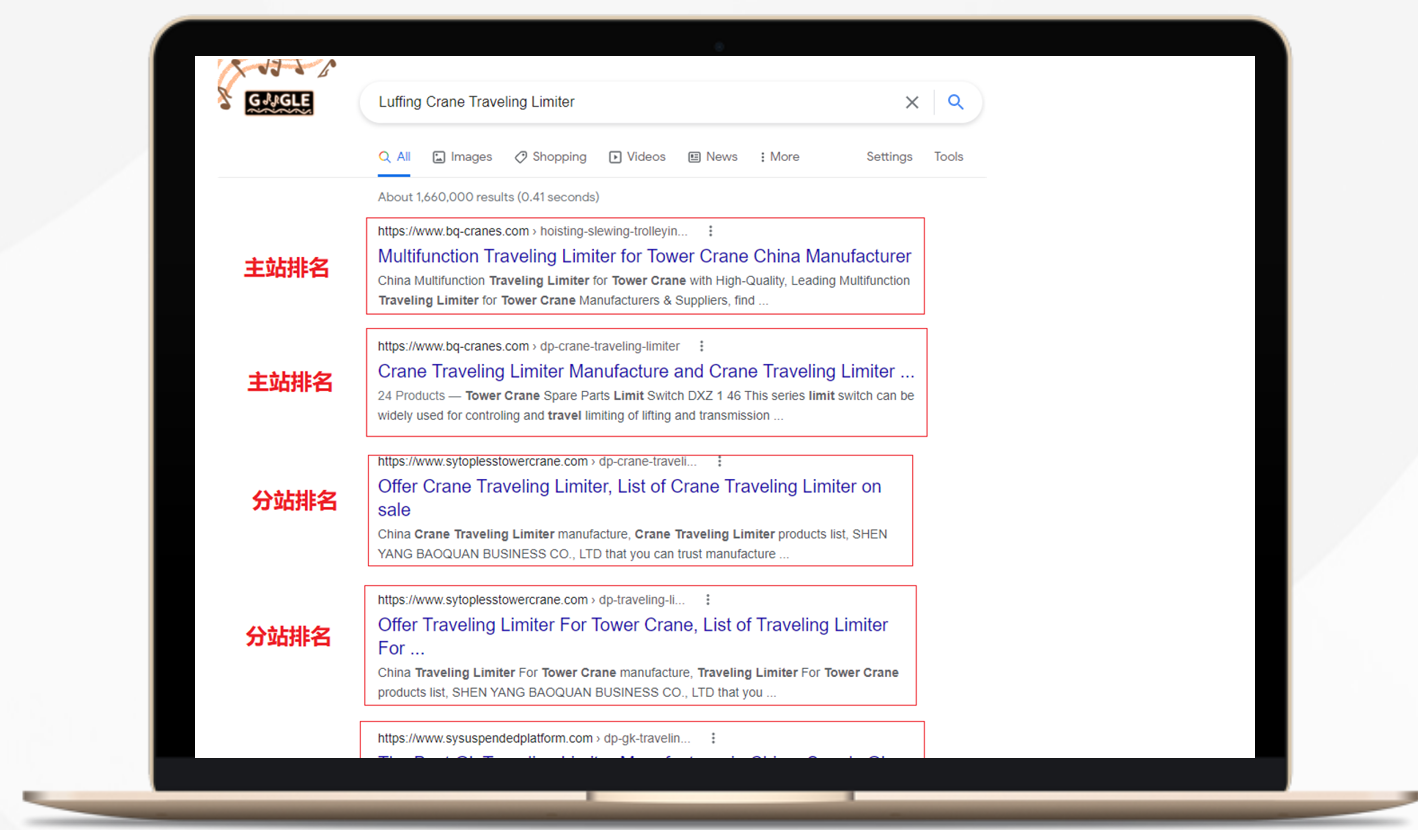Open Crane Traveling Limiter Manufacture result link
Viewport: 1418px width, 830px height.
645,371
